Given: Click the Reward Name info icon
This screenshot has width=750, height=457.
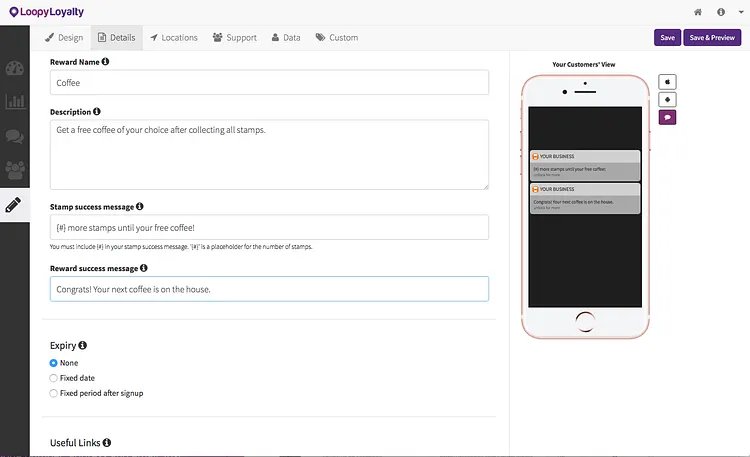Looking at the screenshot, I should 105,61.
